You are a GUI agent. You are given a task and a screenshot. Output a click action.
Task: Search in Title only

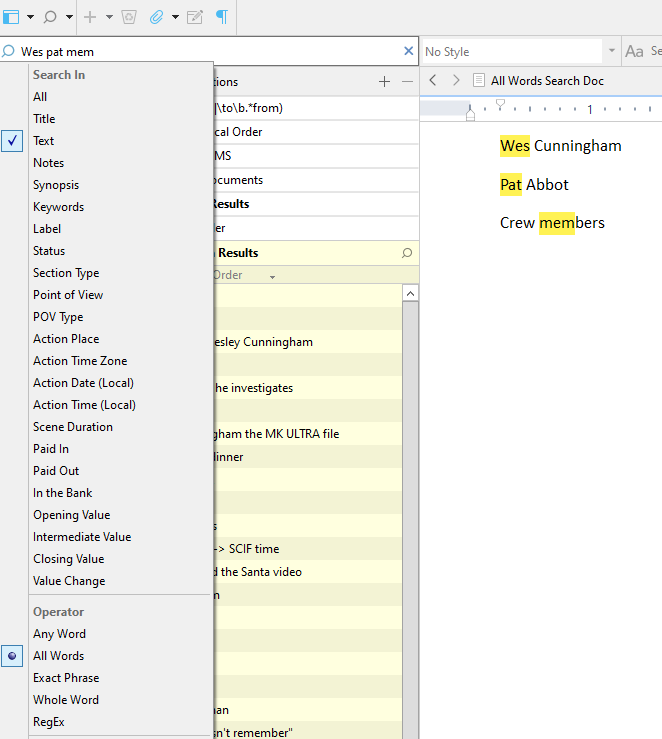pos(44,119)
